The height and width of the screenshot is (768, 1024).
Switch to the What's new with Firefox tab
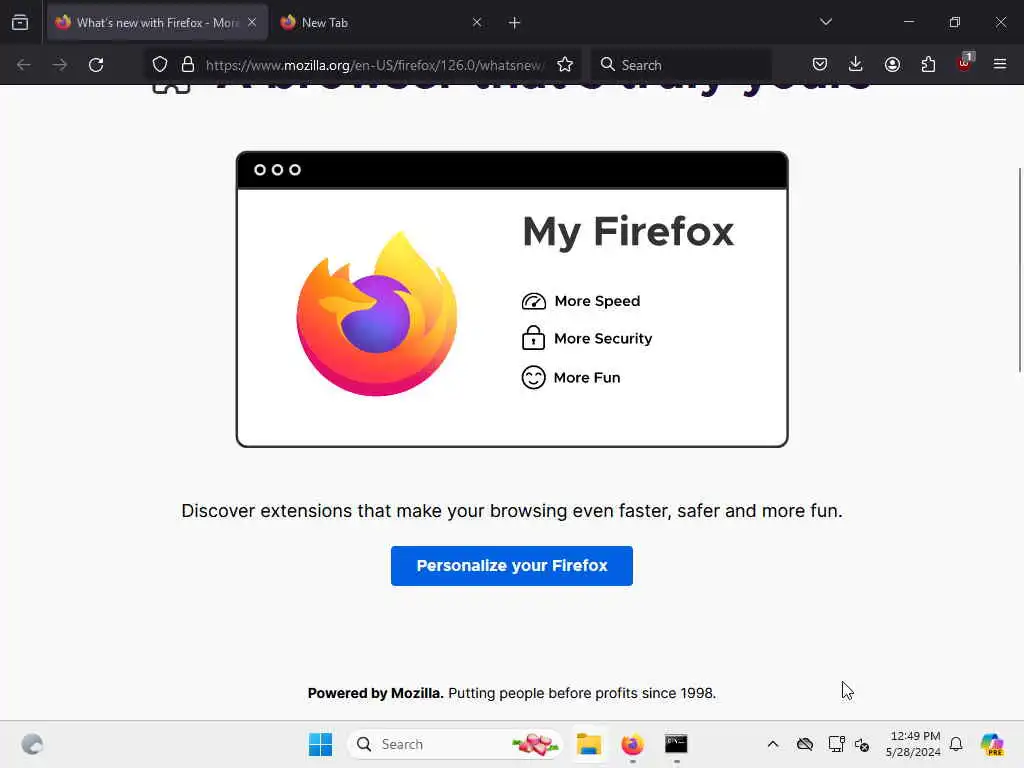(x=157, y=23)
